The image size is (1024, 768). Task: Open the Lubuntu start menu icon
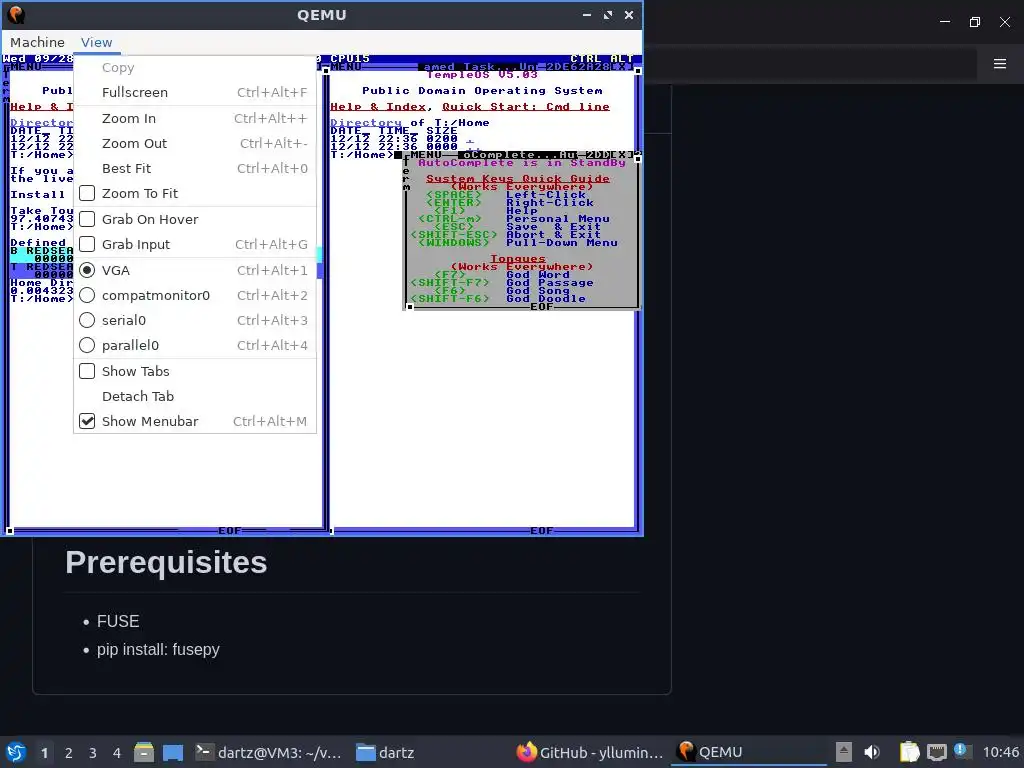[16, 752]
